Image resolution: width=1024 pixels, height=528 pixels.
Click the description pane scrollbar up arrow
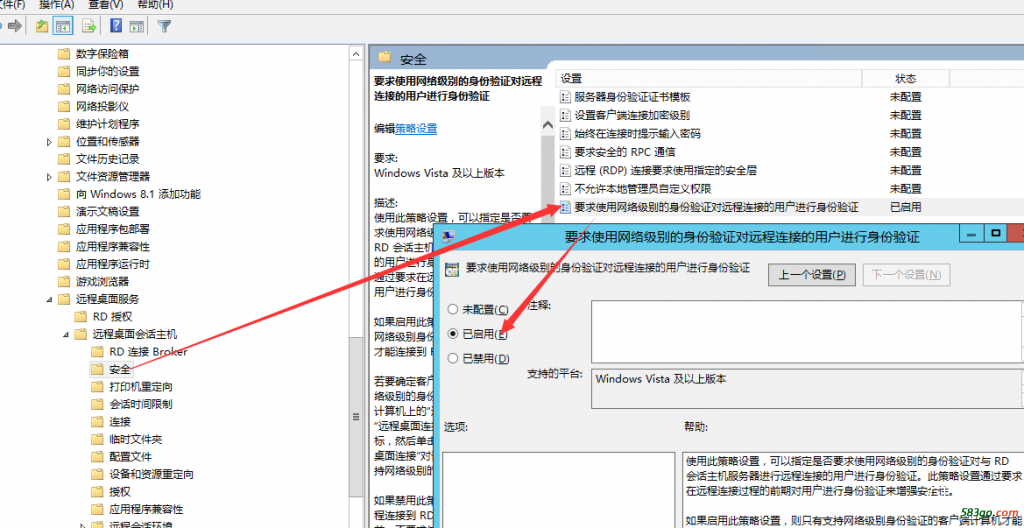pyautogui.click(x=547, y=126)
